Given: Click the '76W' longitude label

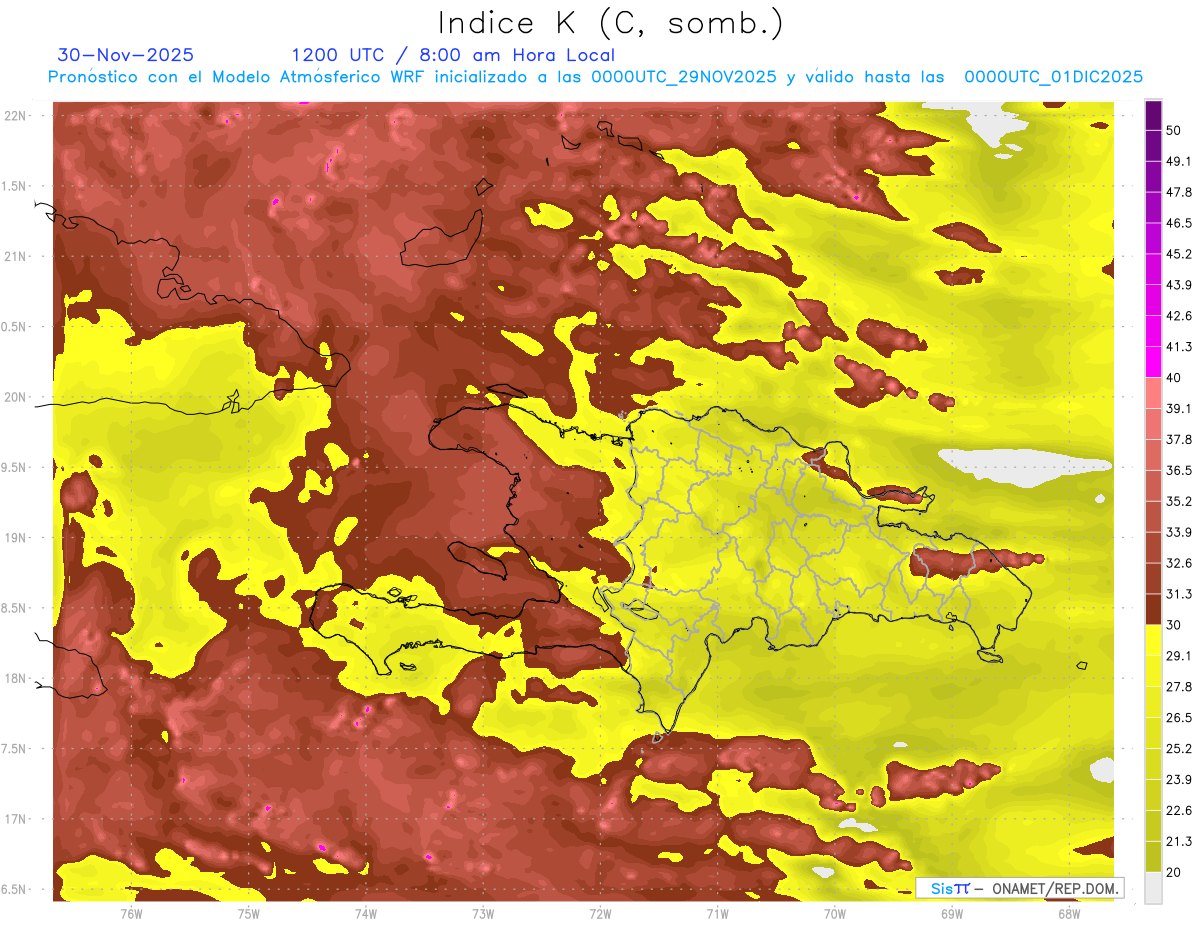Looking at the screenshot, I should 131,914.
